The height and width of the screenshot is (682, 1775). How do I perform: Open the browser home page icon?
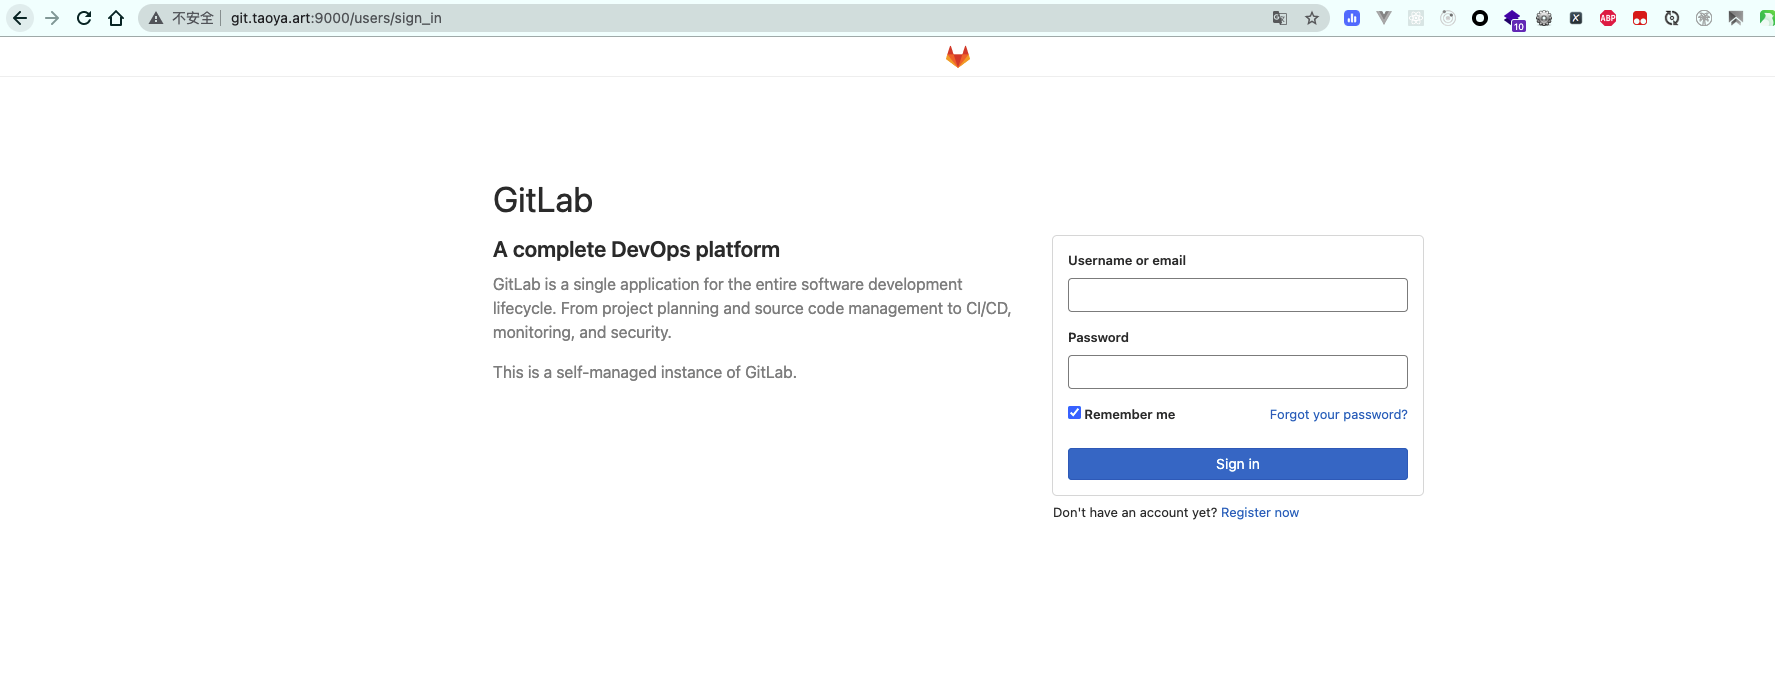coord(116,18)
